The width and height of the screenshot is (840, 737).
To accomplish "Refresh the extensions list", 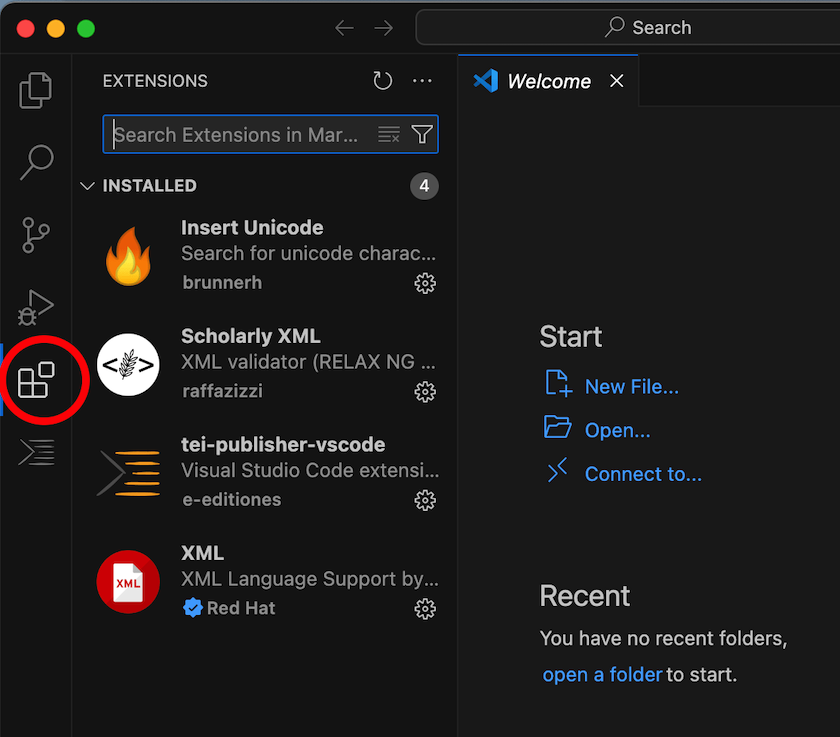I will [x=383, y=81].
